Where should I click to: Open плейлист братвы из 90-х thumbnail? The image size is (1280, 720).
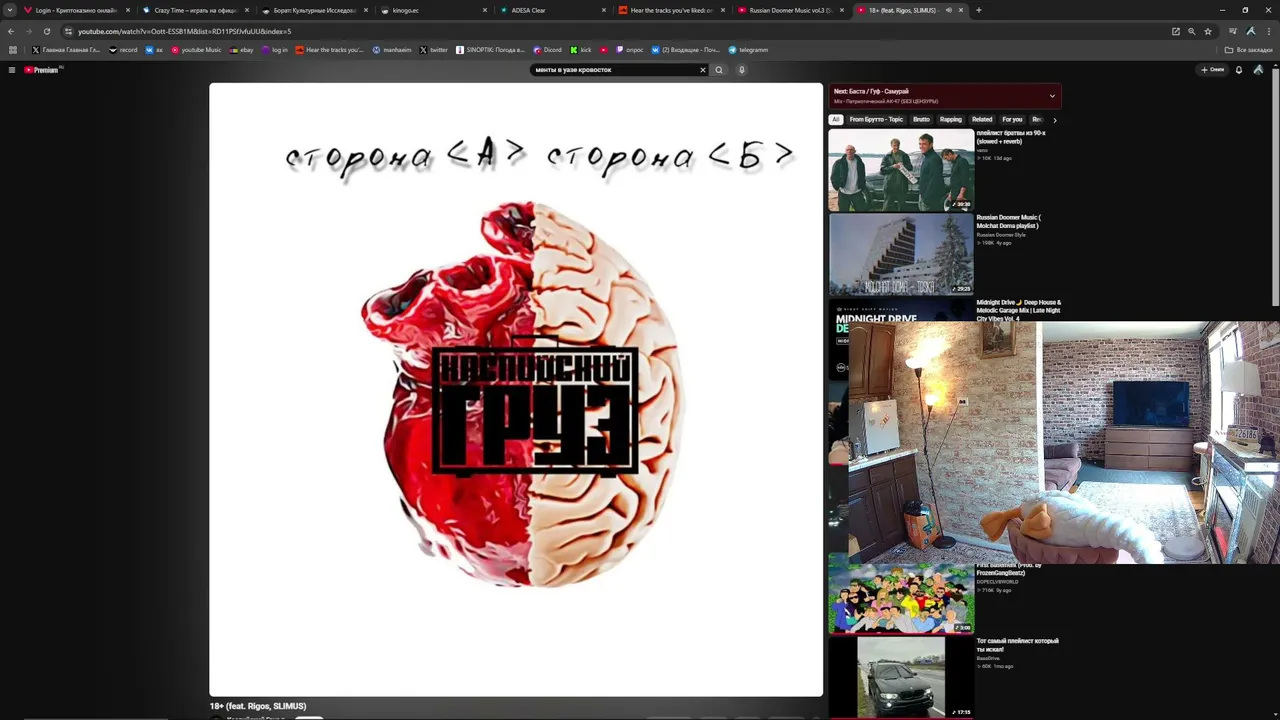click(x=901, y=170)
